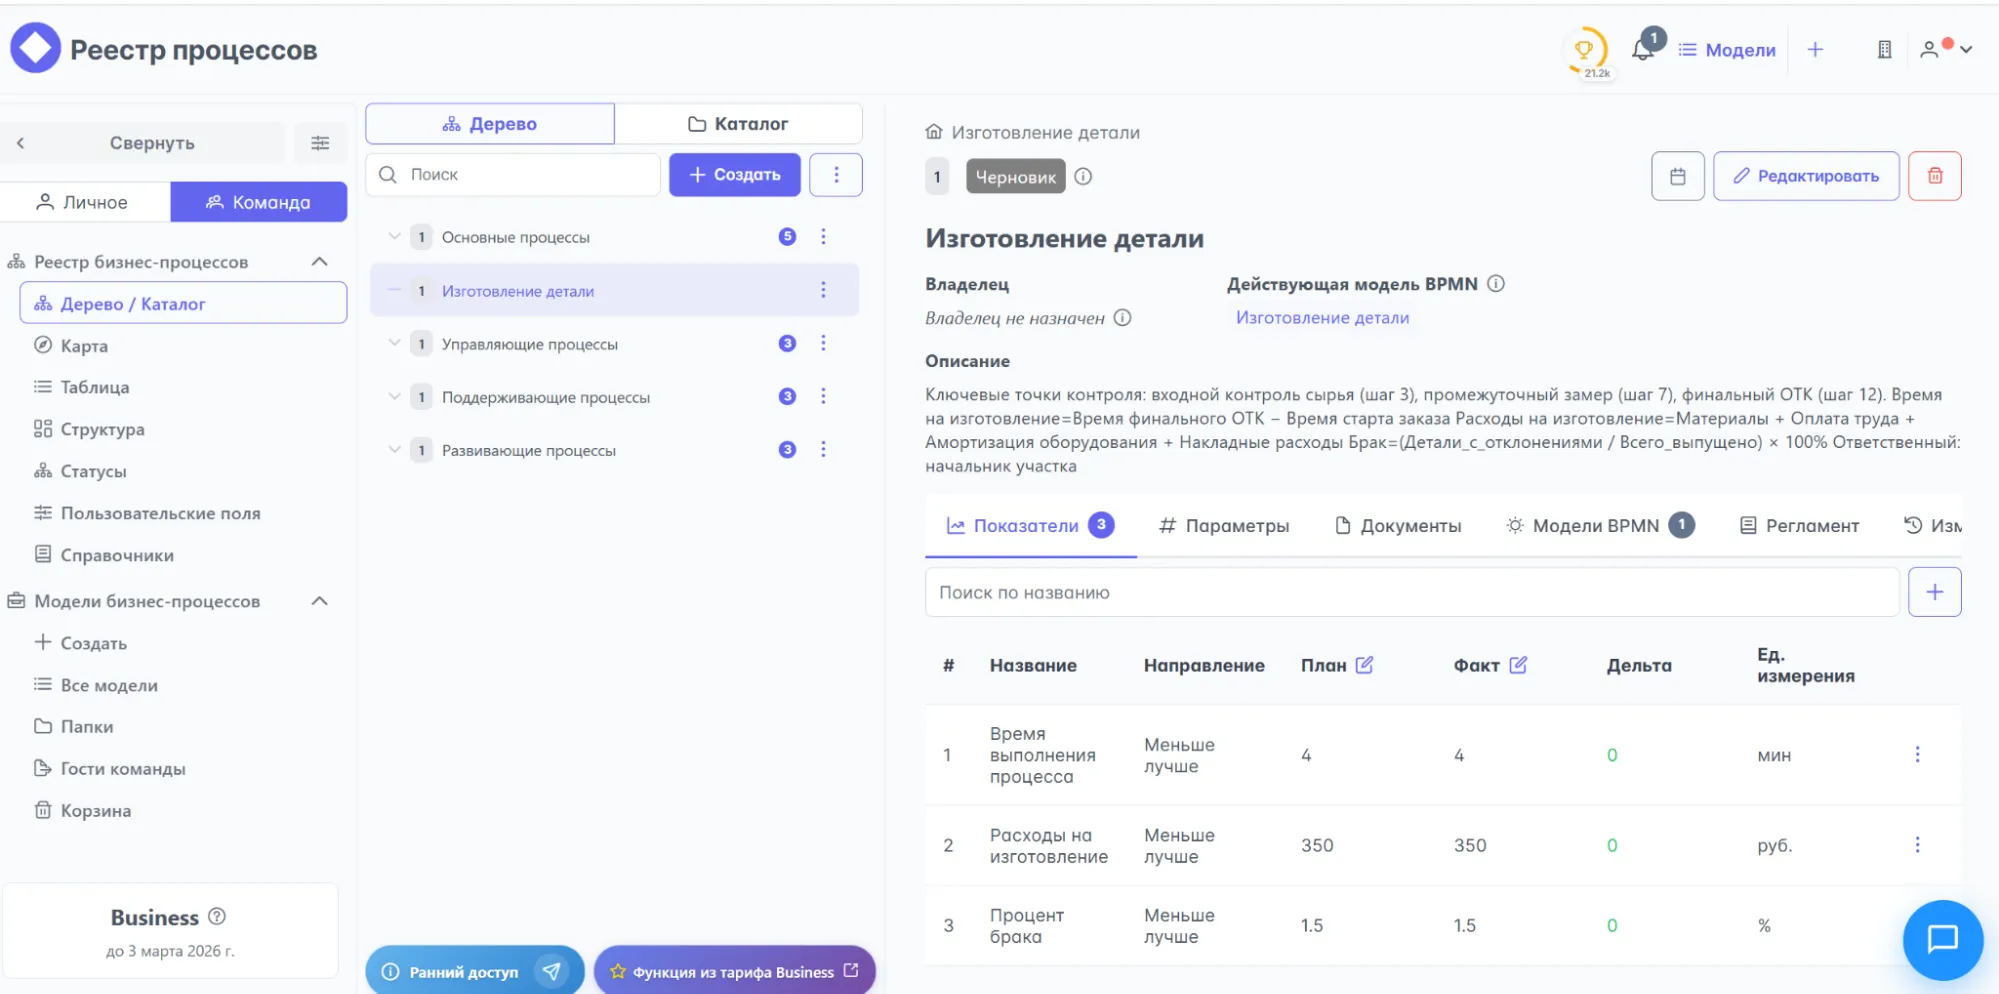1999x994 pixels.
Task: Open the user profile menu
Action: [1945, 49]
